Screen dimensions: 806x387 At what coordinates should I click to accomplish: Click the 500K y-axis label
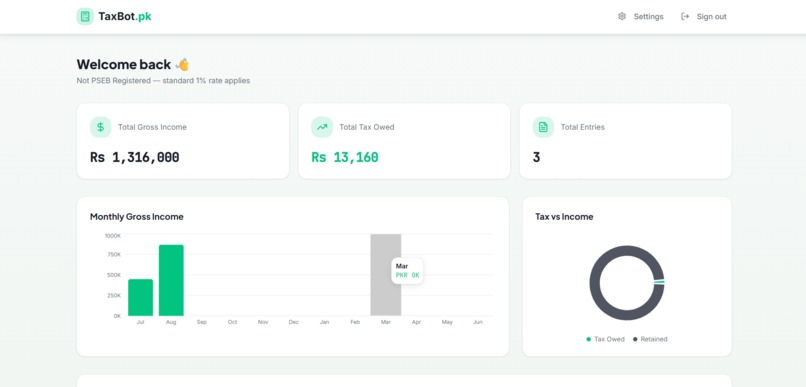[x=114, y=275]
